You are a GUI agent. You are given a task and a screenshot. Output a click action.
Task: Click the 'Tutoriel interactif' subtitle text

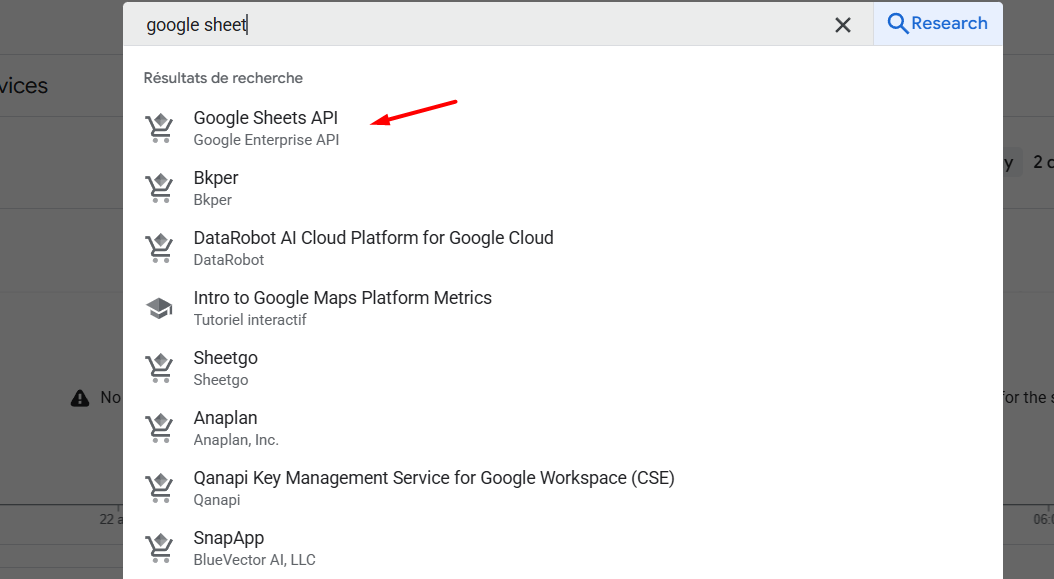click(x=250, y=319)
